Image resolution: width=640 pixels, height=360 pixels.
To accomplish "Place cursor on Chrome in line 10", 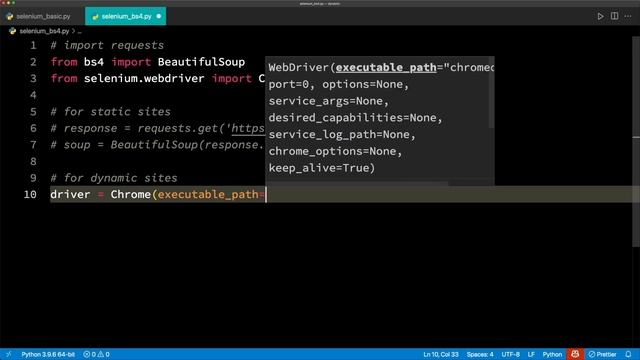I will click(x=131, y=195).
